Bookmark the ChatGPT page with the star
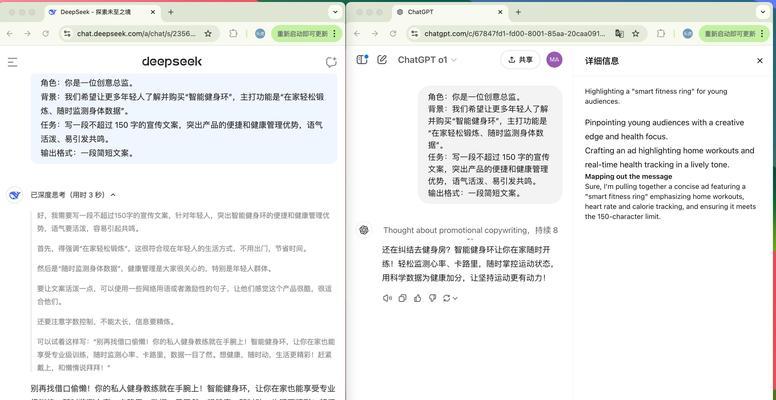776x400 pixels. coord(636,34)
